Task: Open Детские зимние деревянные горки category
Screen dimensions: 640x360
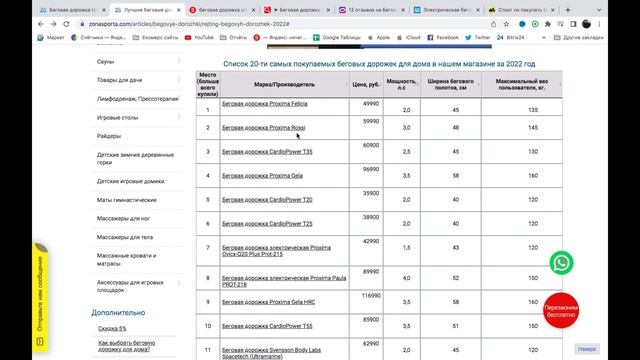Action: click(x=135, y=158)
